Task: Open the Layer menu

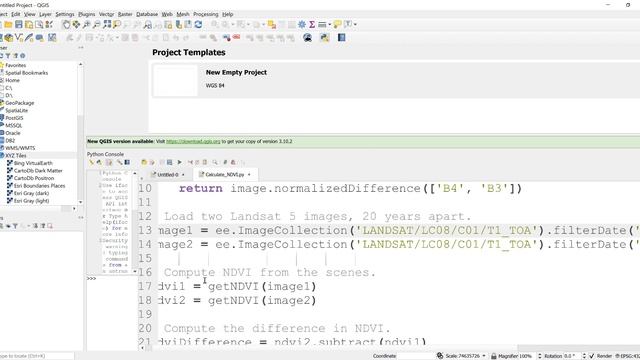Action: coord(45,14)
